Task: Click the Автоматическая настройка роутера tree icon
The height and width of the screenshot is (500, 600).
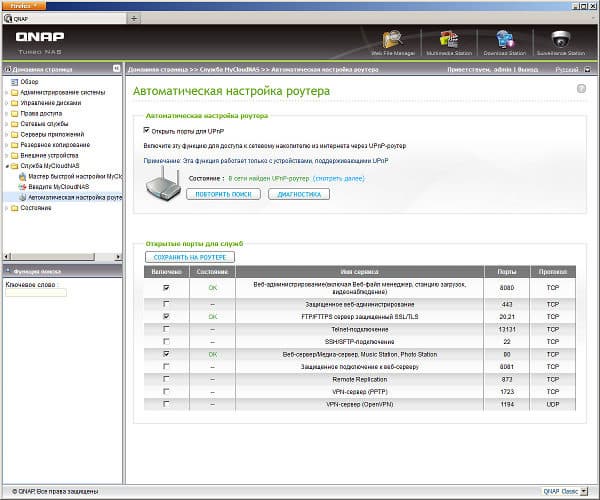Action: point(23,197)
